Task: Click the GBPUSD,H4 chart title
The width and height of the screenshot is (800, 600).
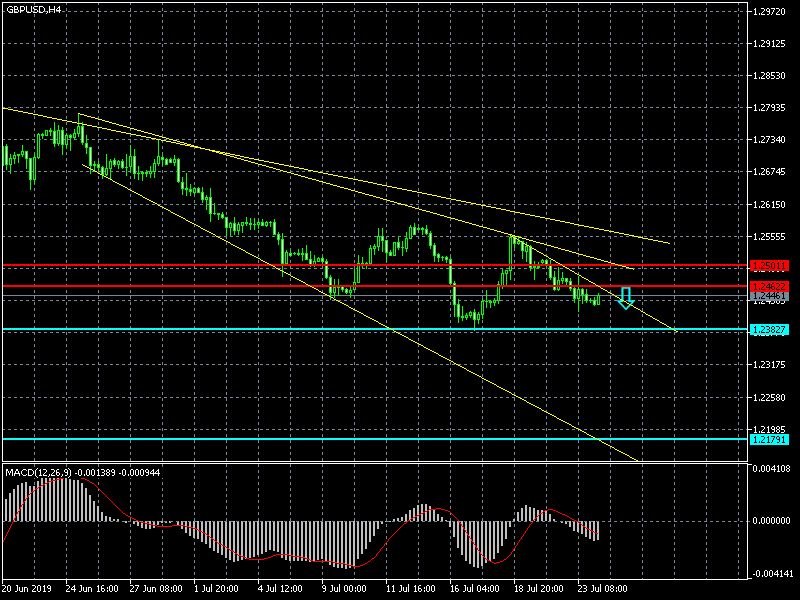Action: coord(33,9)
